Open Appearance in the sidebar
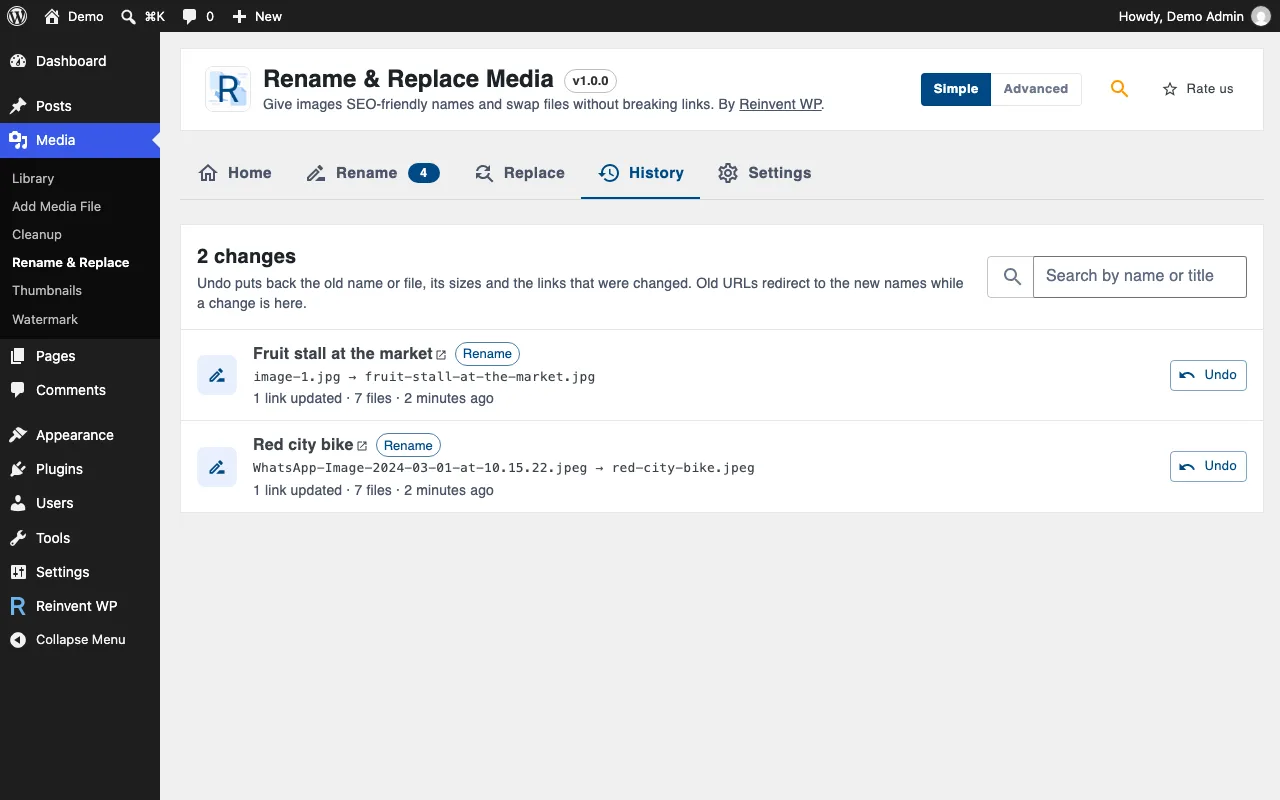Screen dimensions: 1280x800 click(80, 435)
